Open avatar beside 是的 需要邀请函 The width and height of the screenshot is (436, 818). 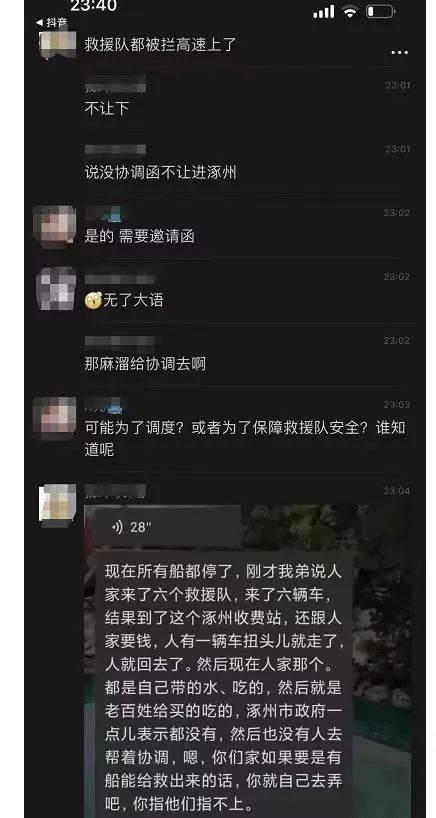pos(54,226)
